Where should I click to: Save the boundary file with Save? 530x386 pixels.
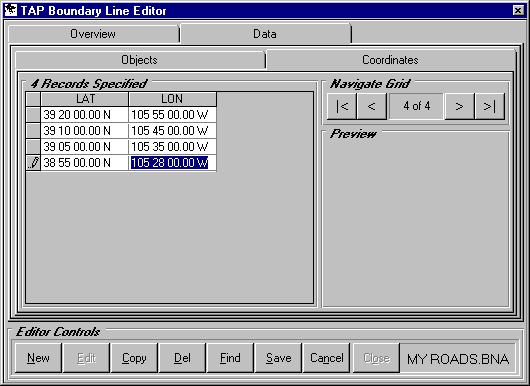[278, 358]
